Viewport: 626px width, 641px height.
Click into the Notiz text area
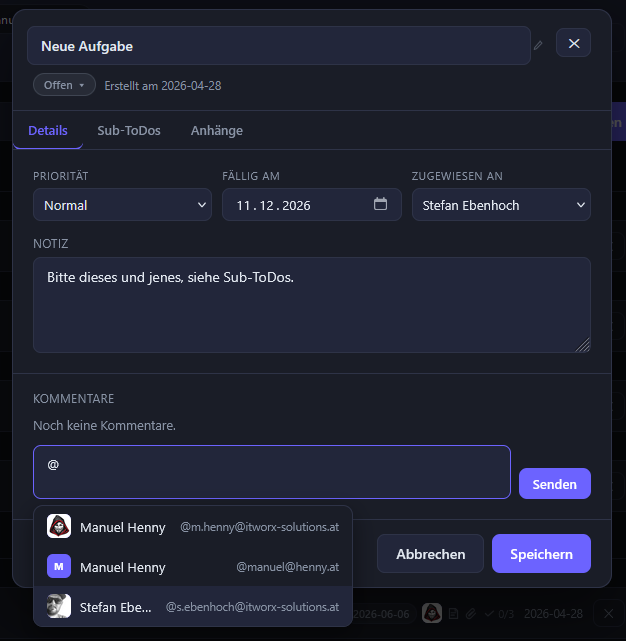[x=311, y=305]
